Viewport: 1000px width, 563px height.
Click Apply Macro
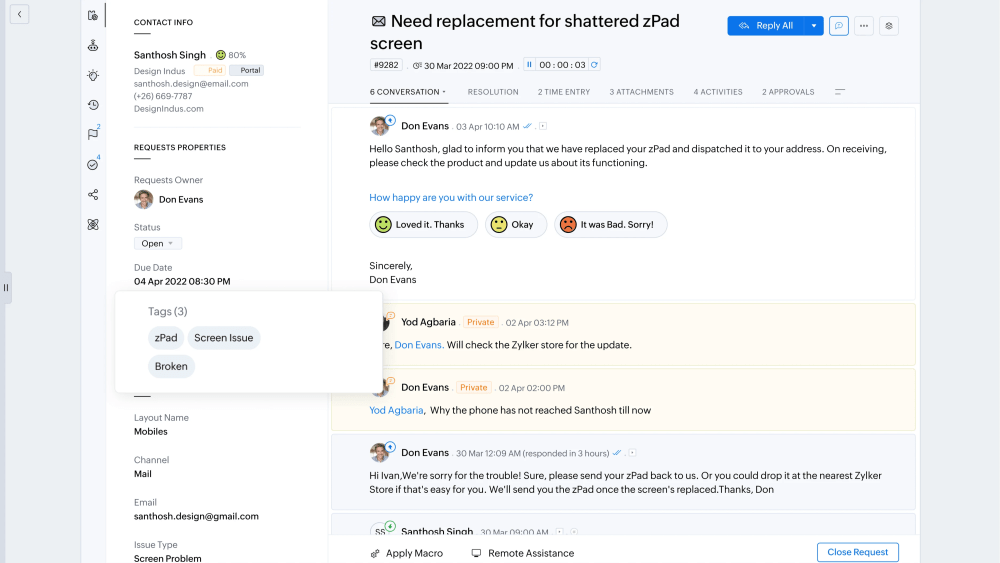(x=407, y=553)
